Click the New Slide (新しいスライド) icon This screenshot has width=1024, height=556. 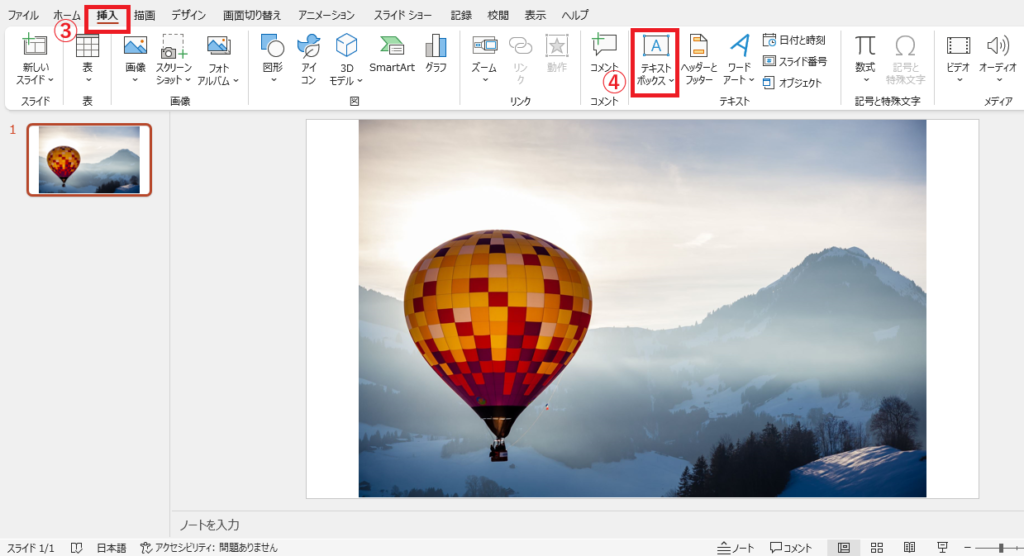[35, 46]
